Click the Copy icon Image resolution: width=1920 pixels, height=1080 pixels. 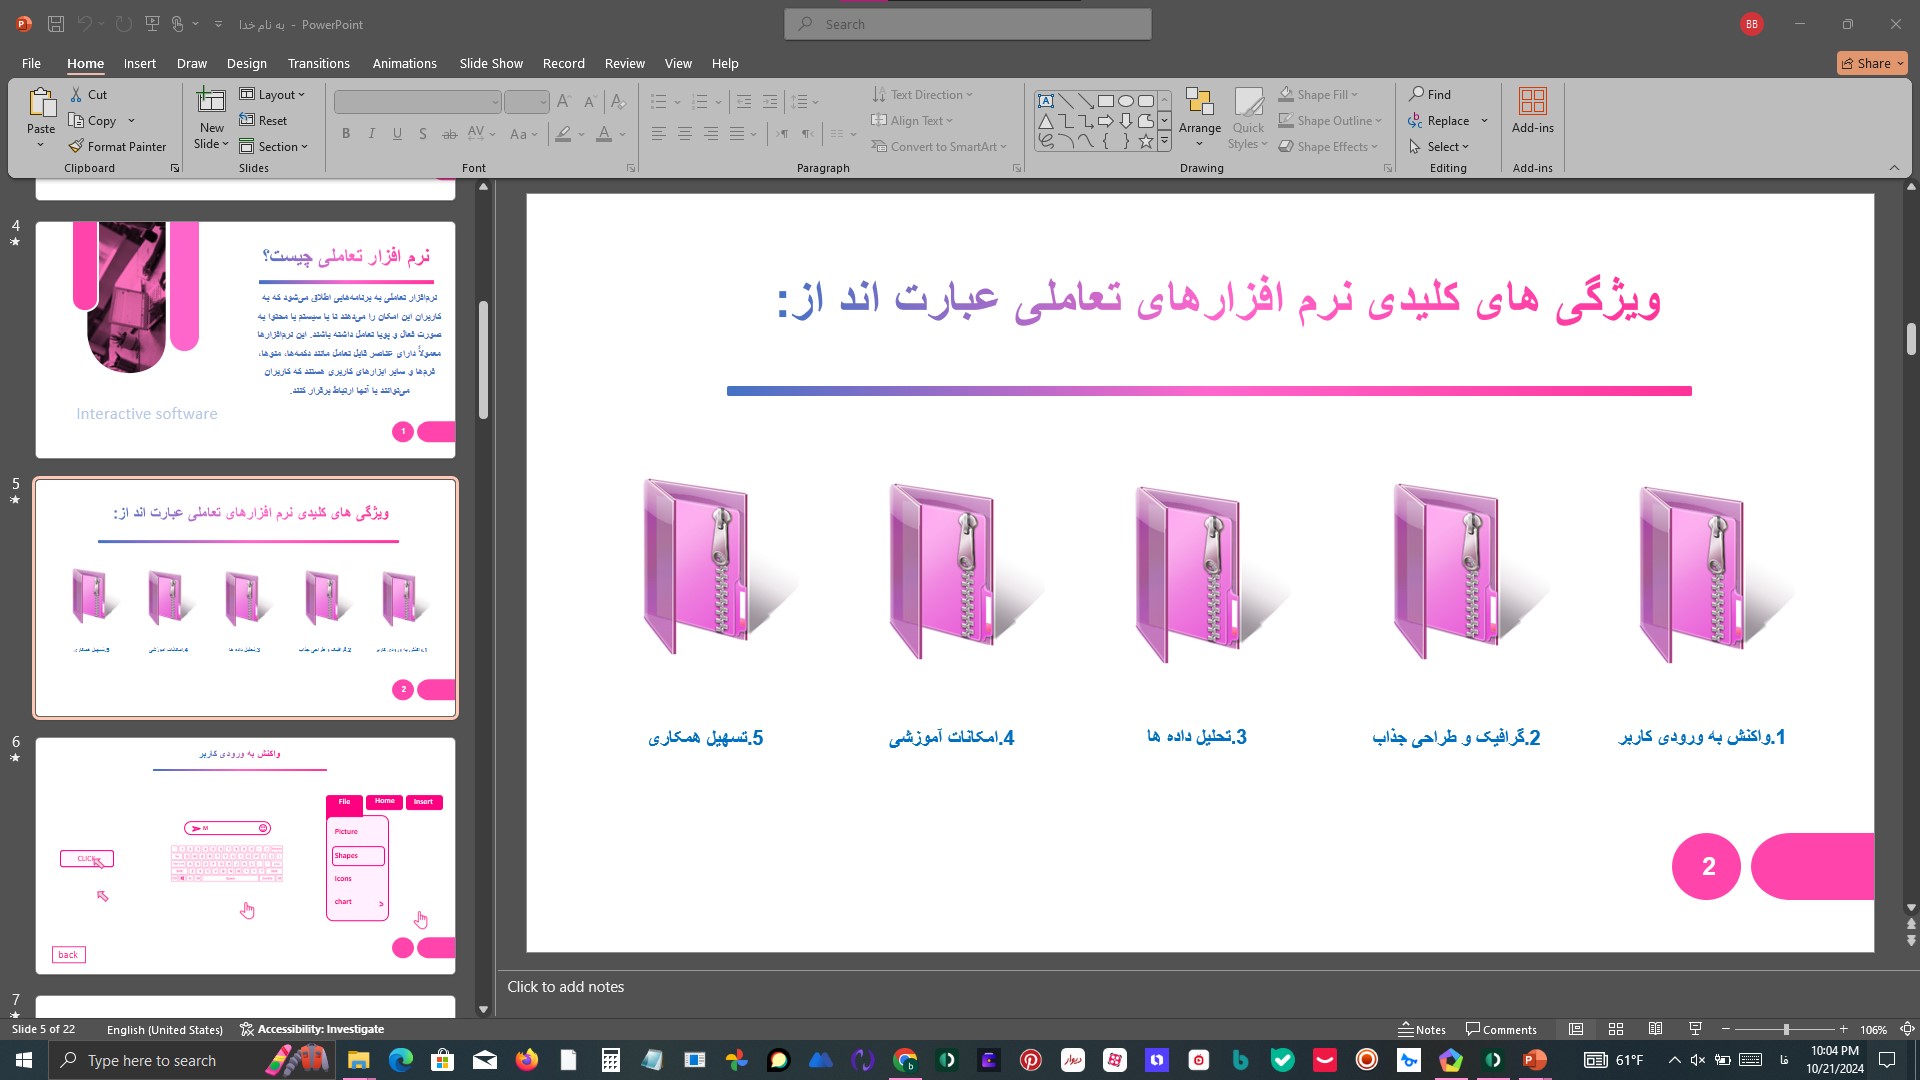pos(76,121)
